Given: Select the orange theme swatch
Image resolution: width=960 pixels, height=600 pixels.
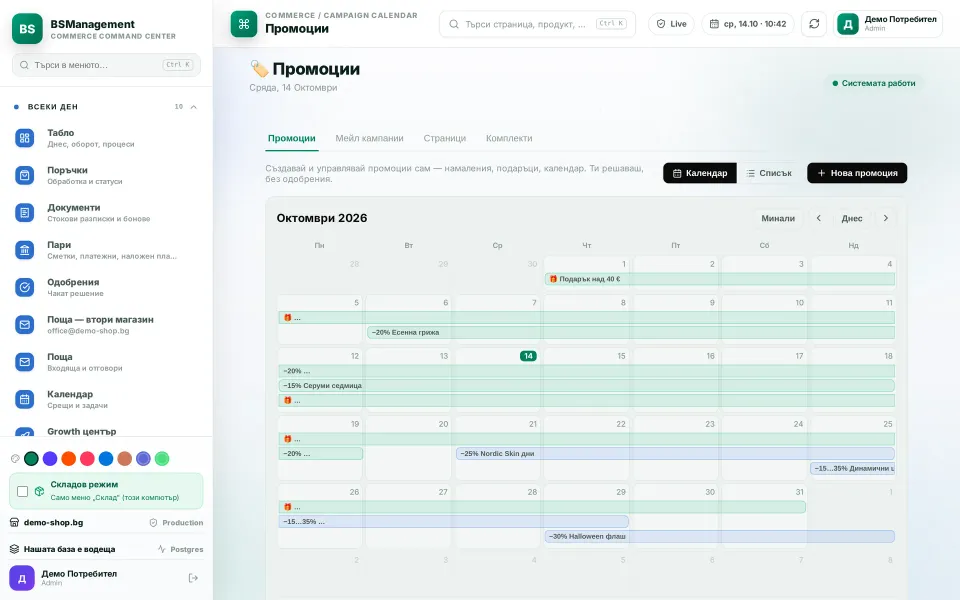Looking at the screenshot, I should pos(69,459).
